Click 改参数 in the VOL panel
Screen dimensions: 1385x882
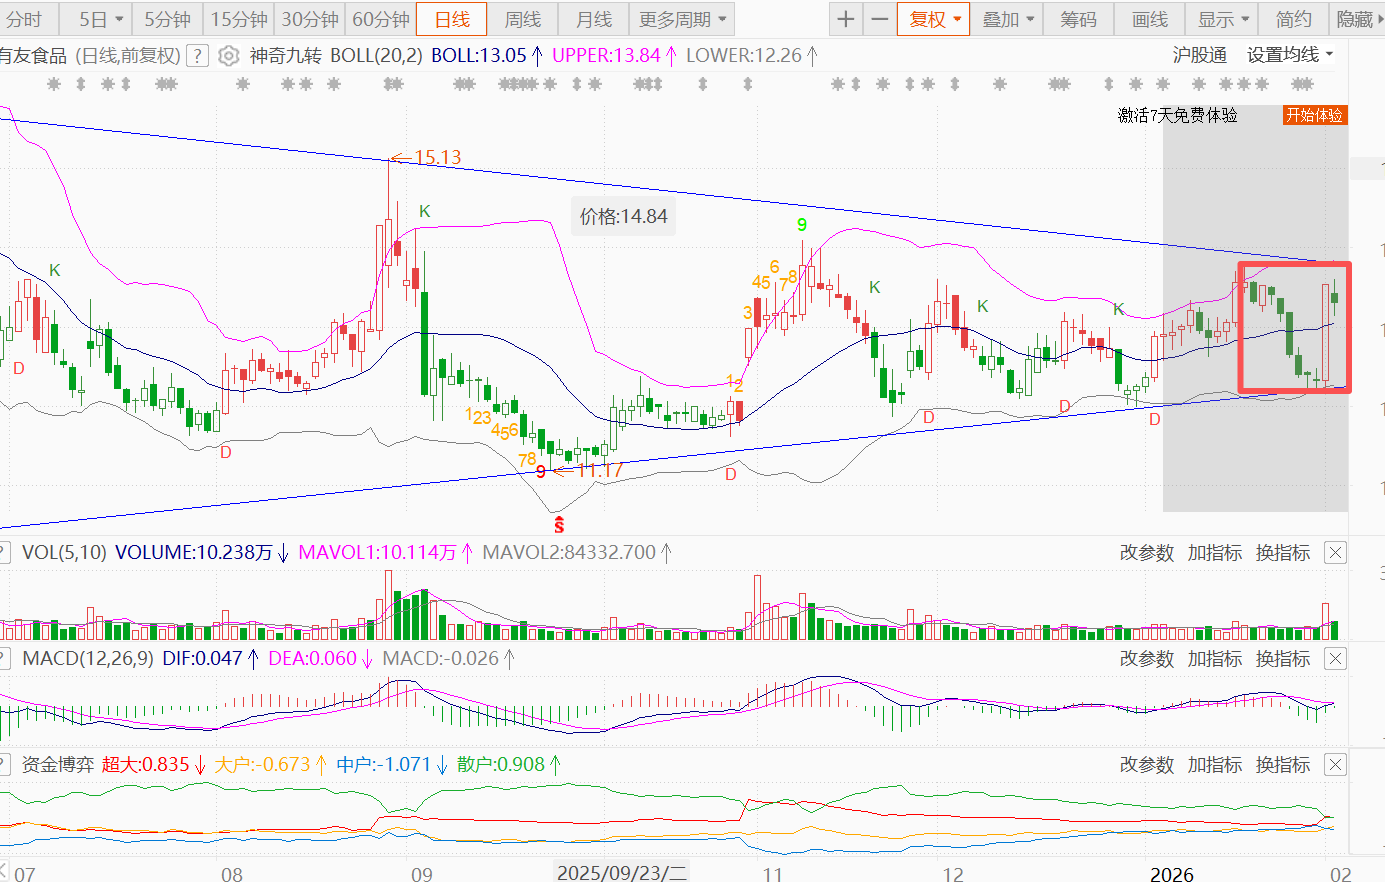(x=1146, y=553)
